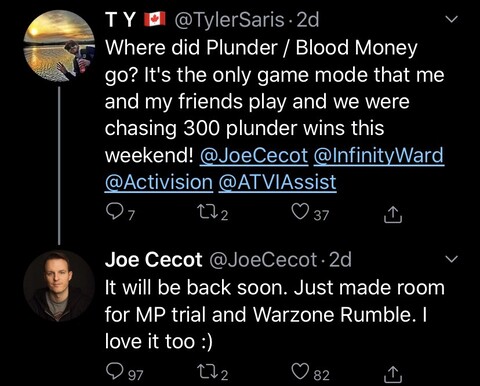This screenshot has height=386, width=480.
Task: Open options chevron on TylerSaris's tweet
Action: pyautogui.click(x=452, y=19)
